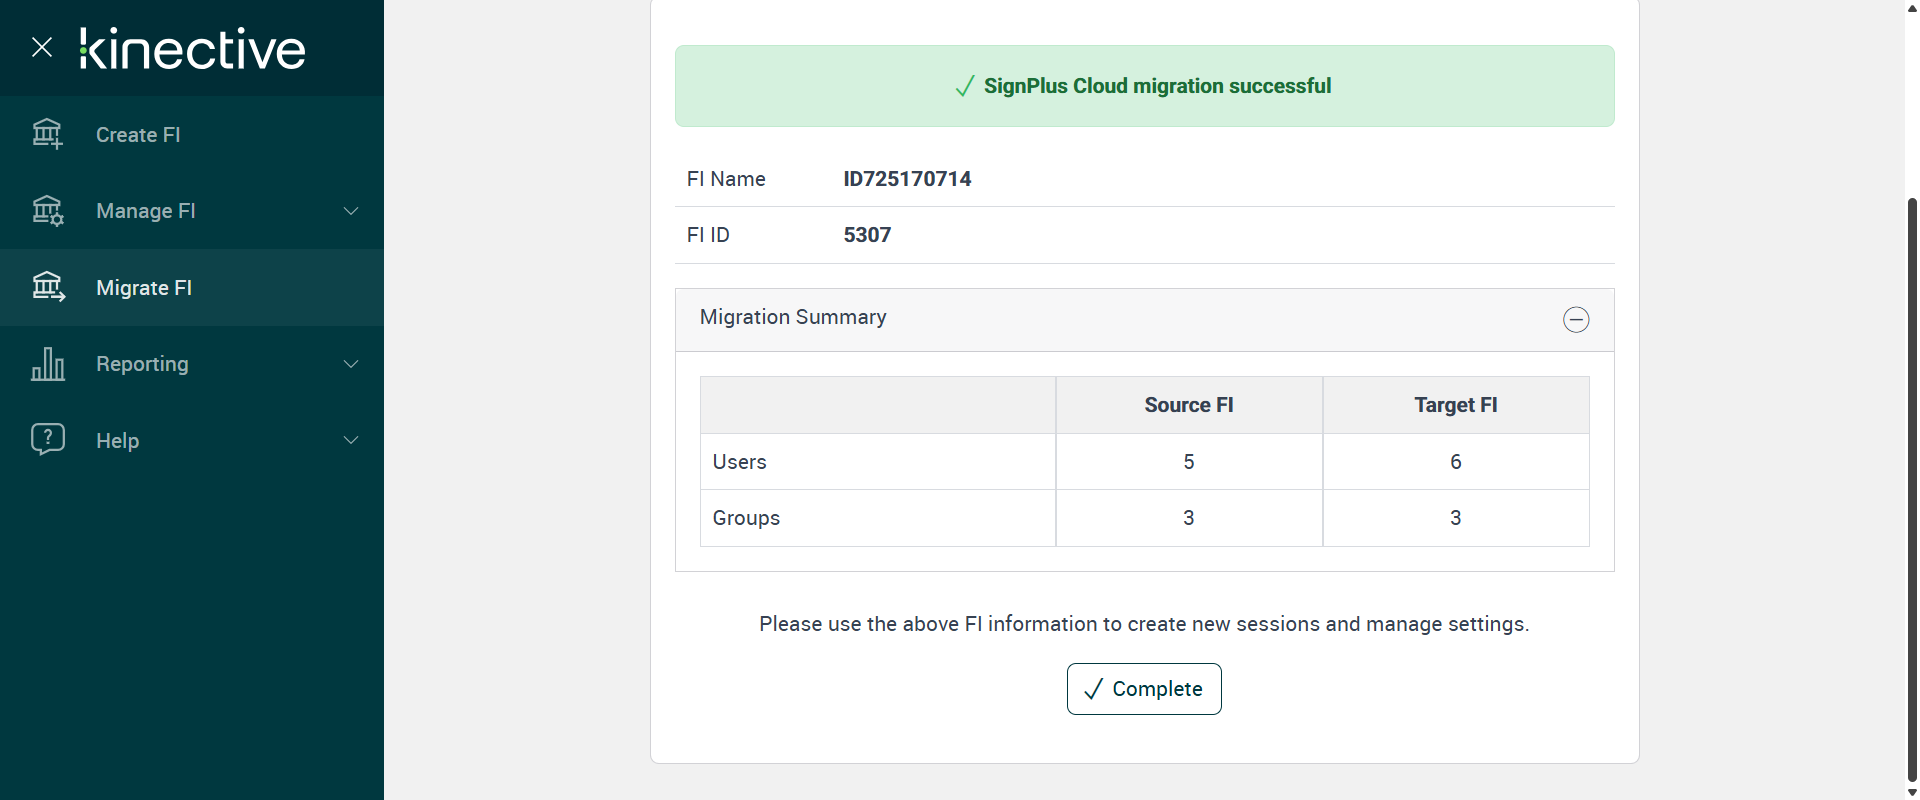Collapse Migration Summary with minus icon

(1576, 320)
